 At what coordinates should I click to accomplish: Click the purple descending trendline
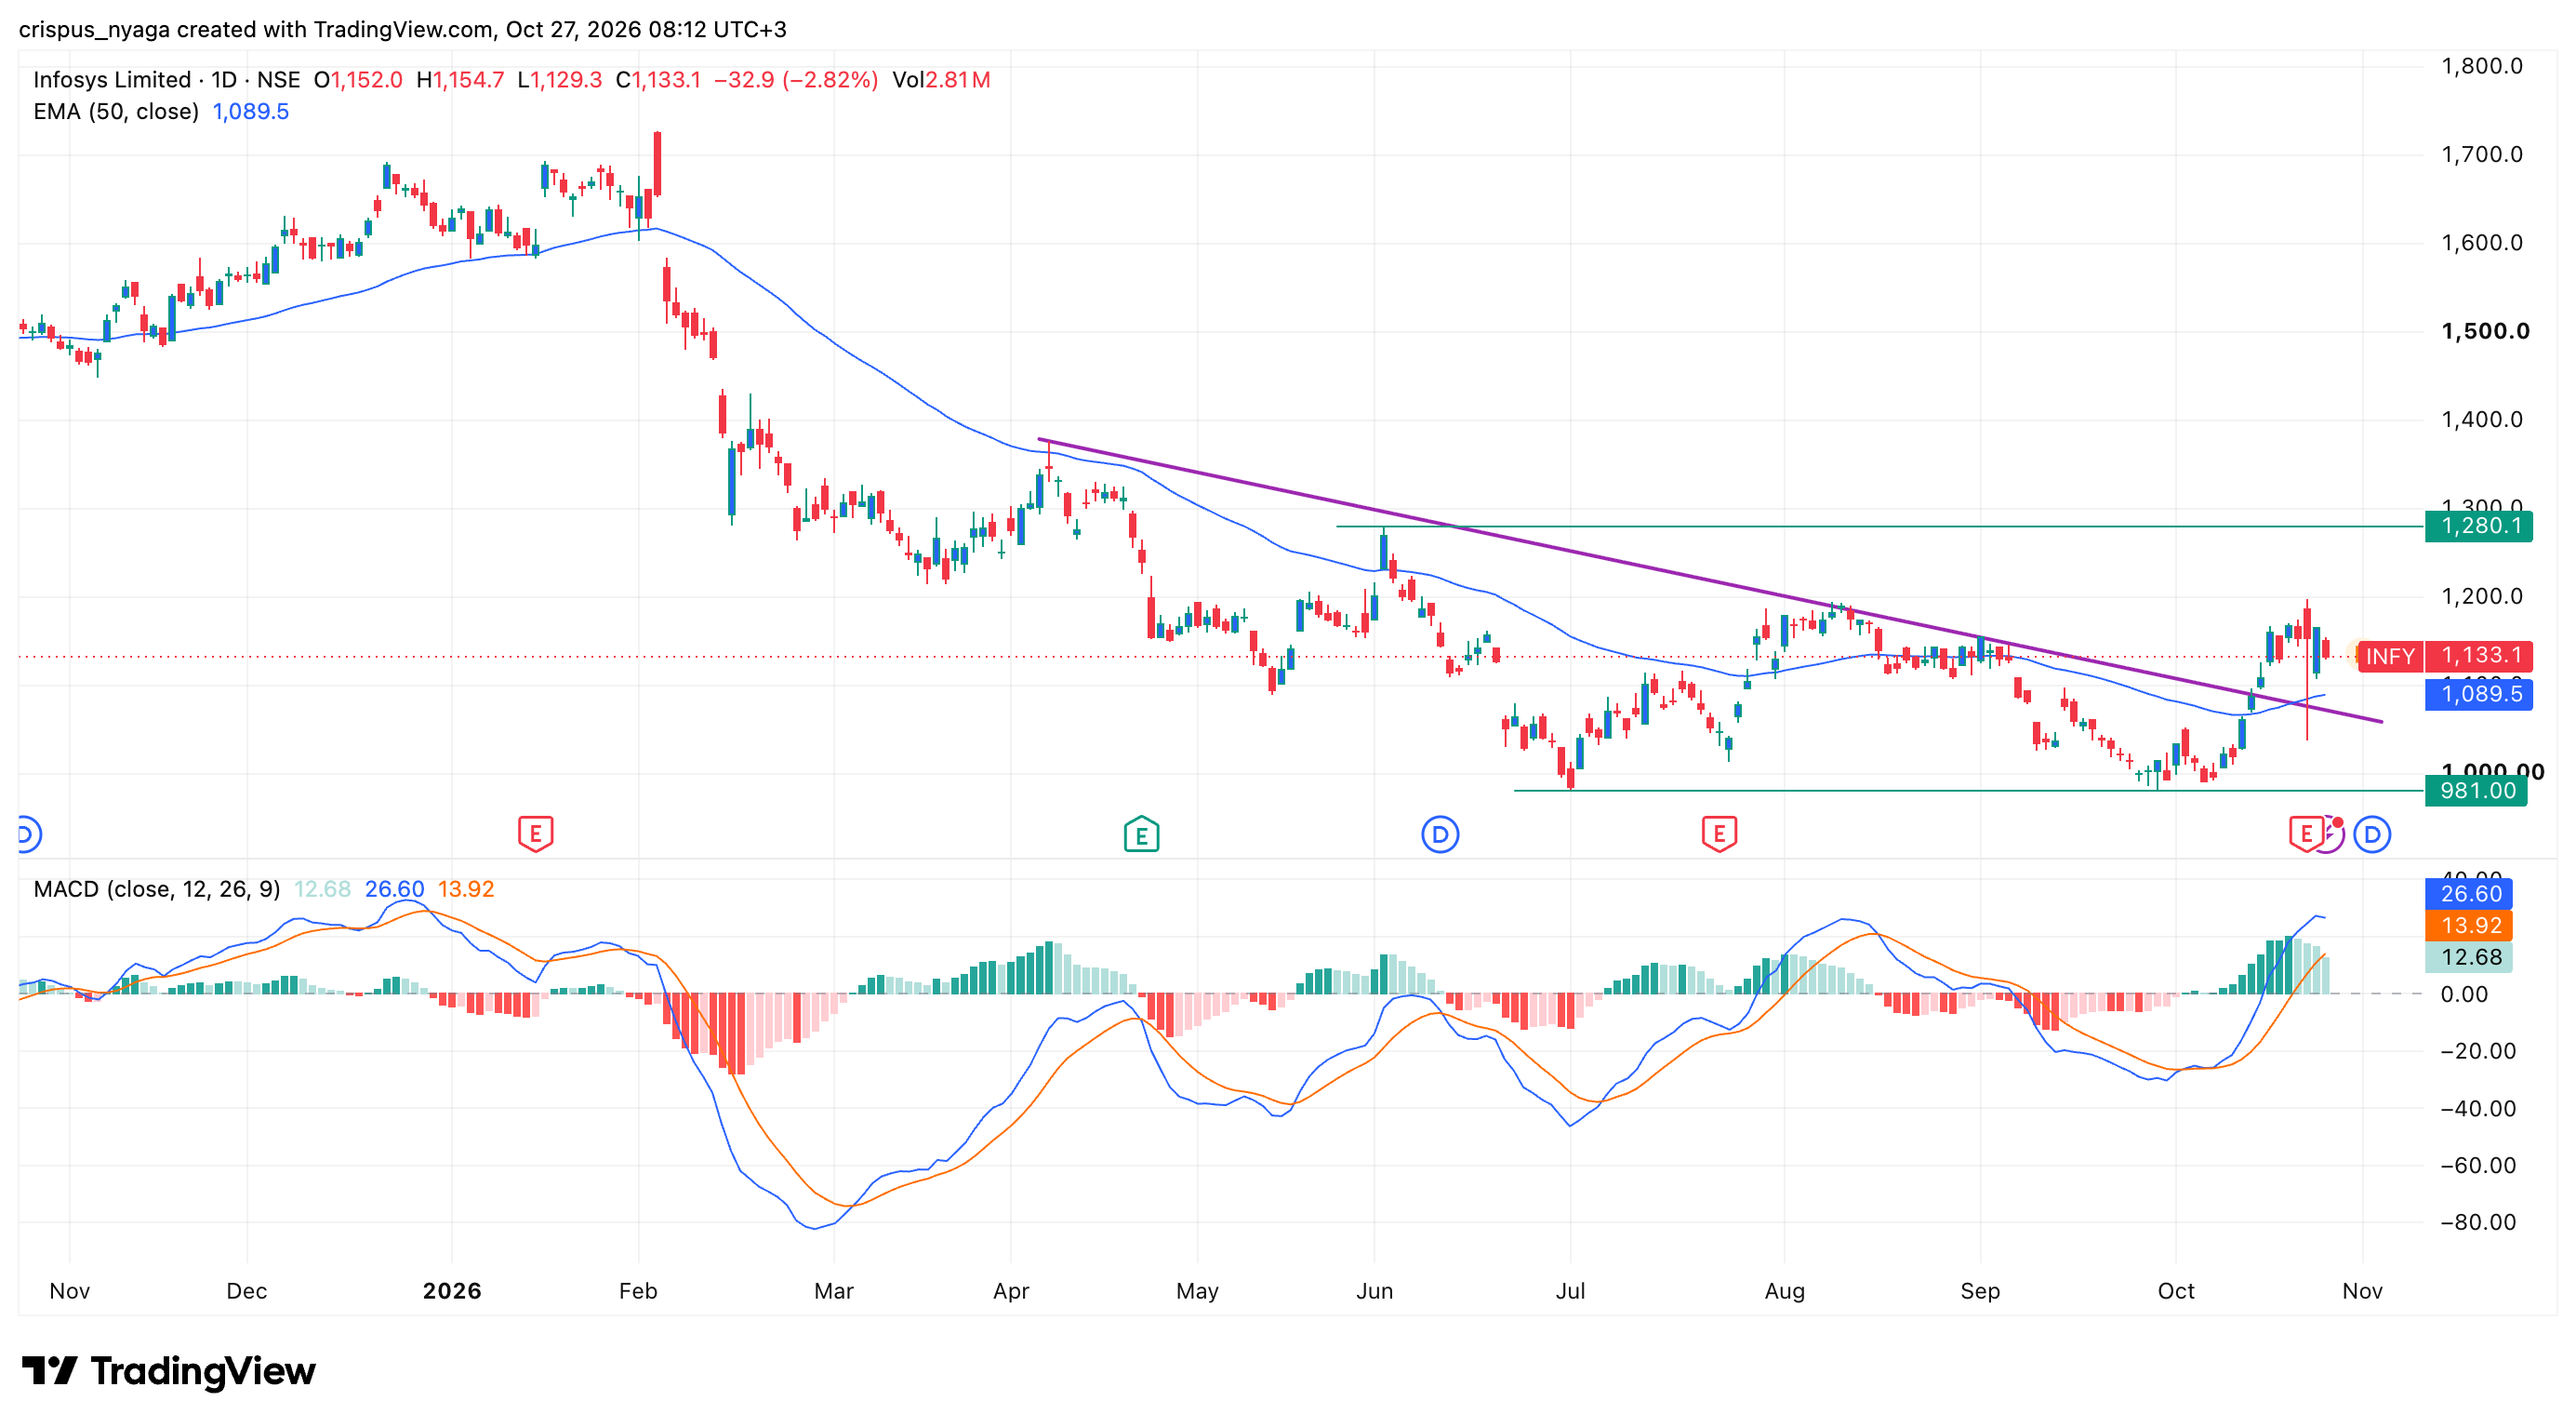pyautogui.click(x=1710, y=580)
